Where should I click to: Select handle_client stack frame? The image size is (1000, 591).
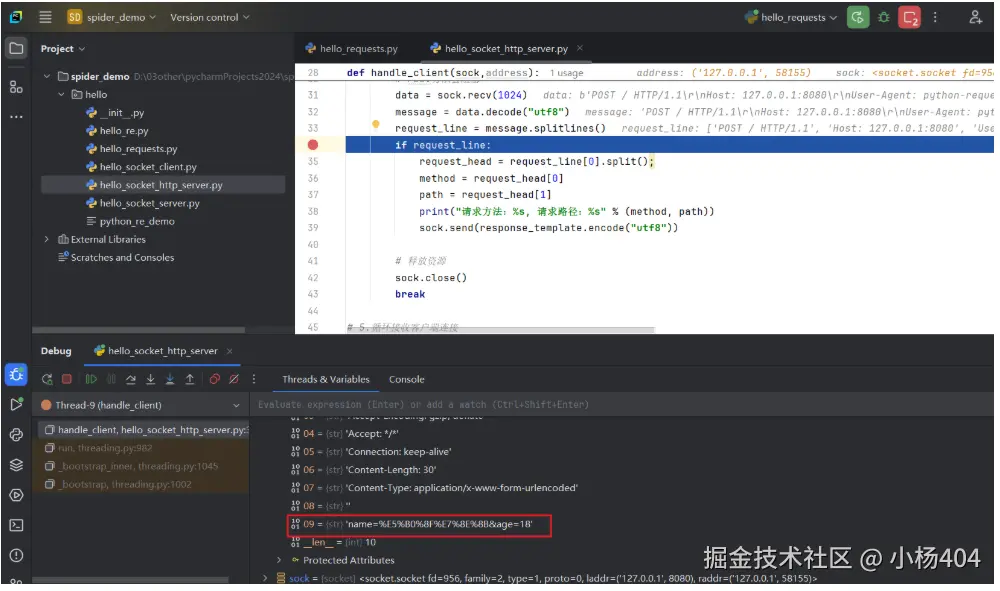click(x=144, y=430)
